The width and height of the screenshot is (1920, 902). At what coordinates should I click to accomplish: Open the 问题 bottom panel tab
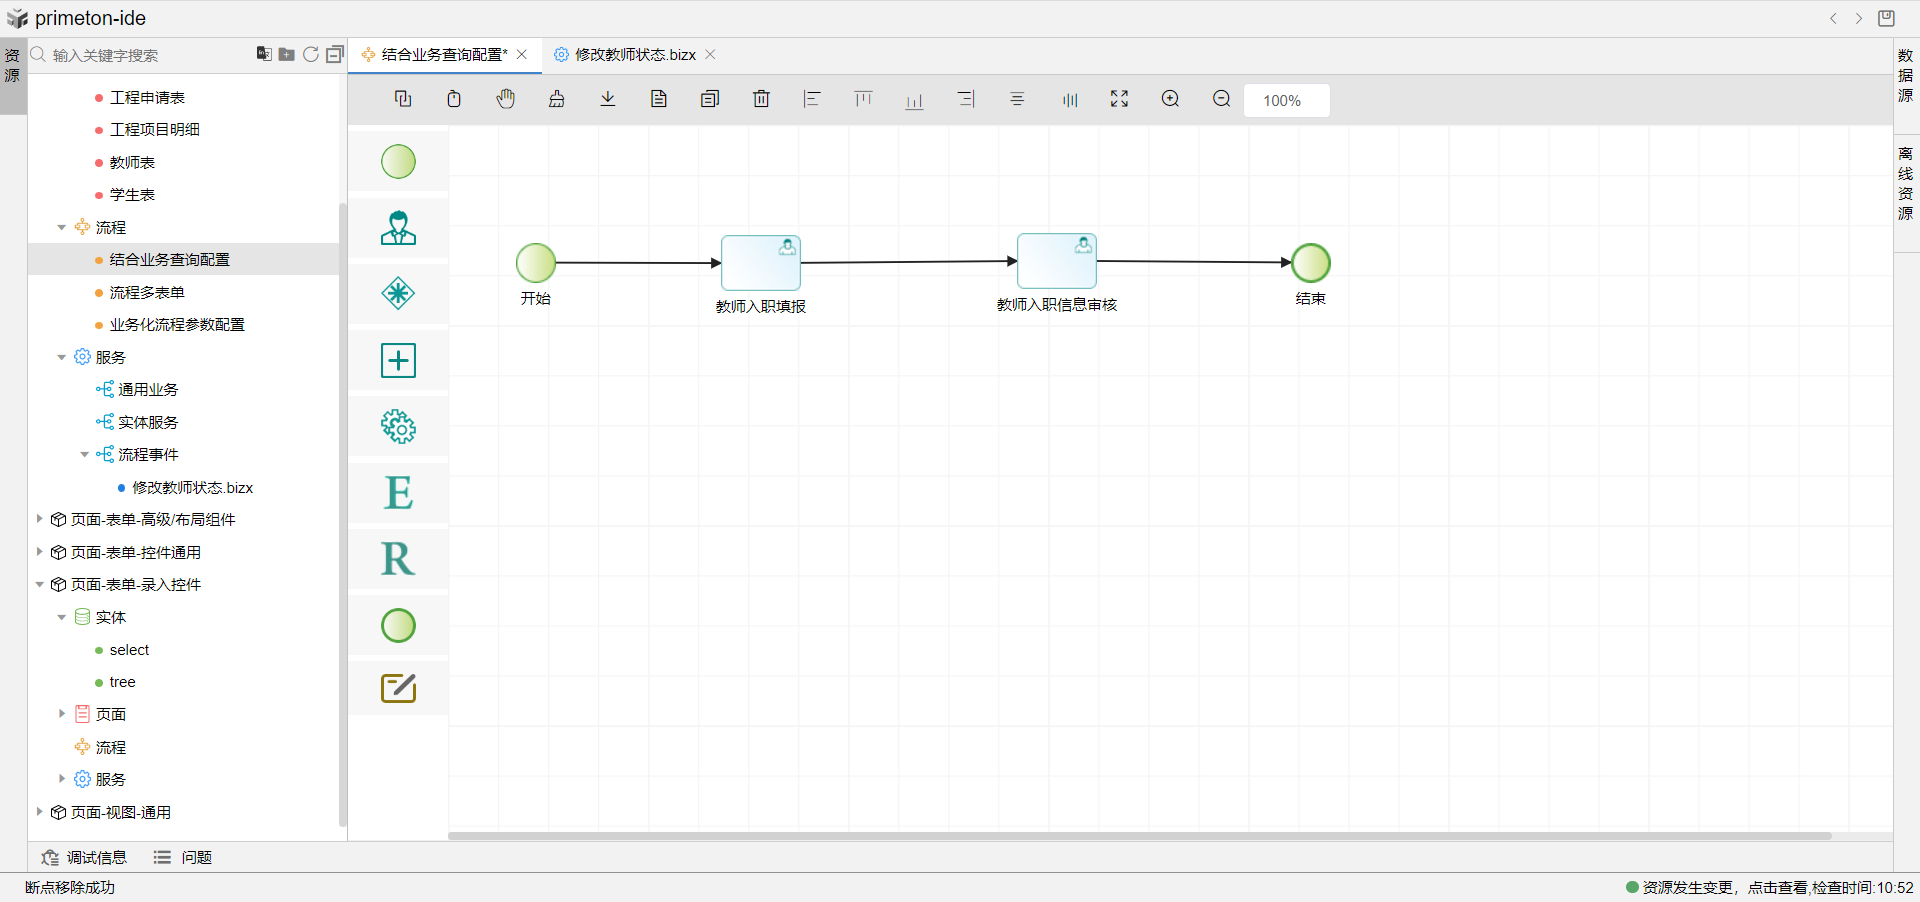[183, 857]
